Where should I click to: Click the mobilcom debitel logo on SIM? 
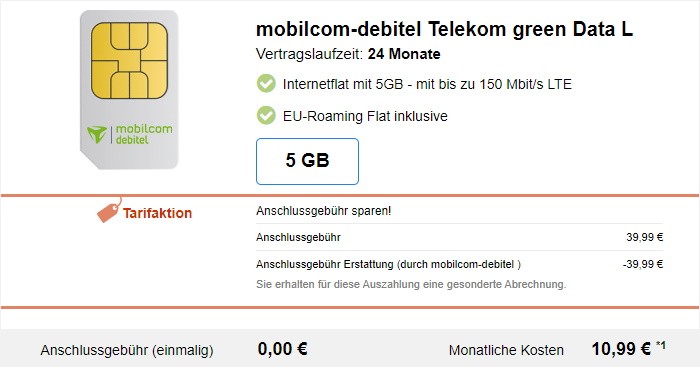point(129,134)
